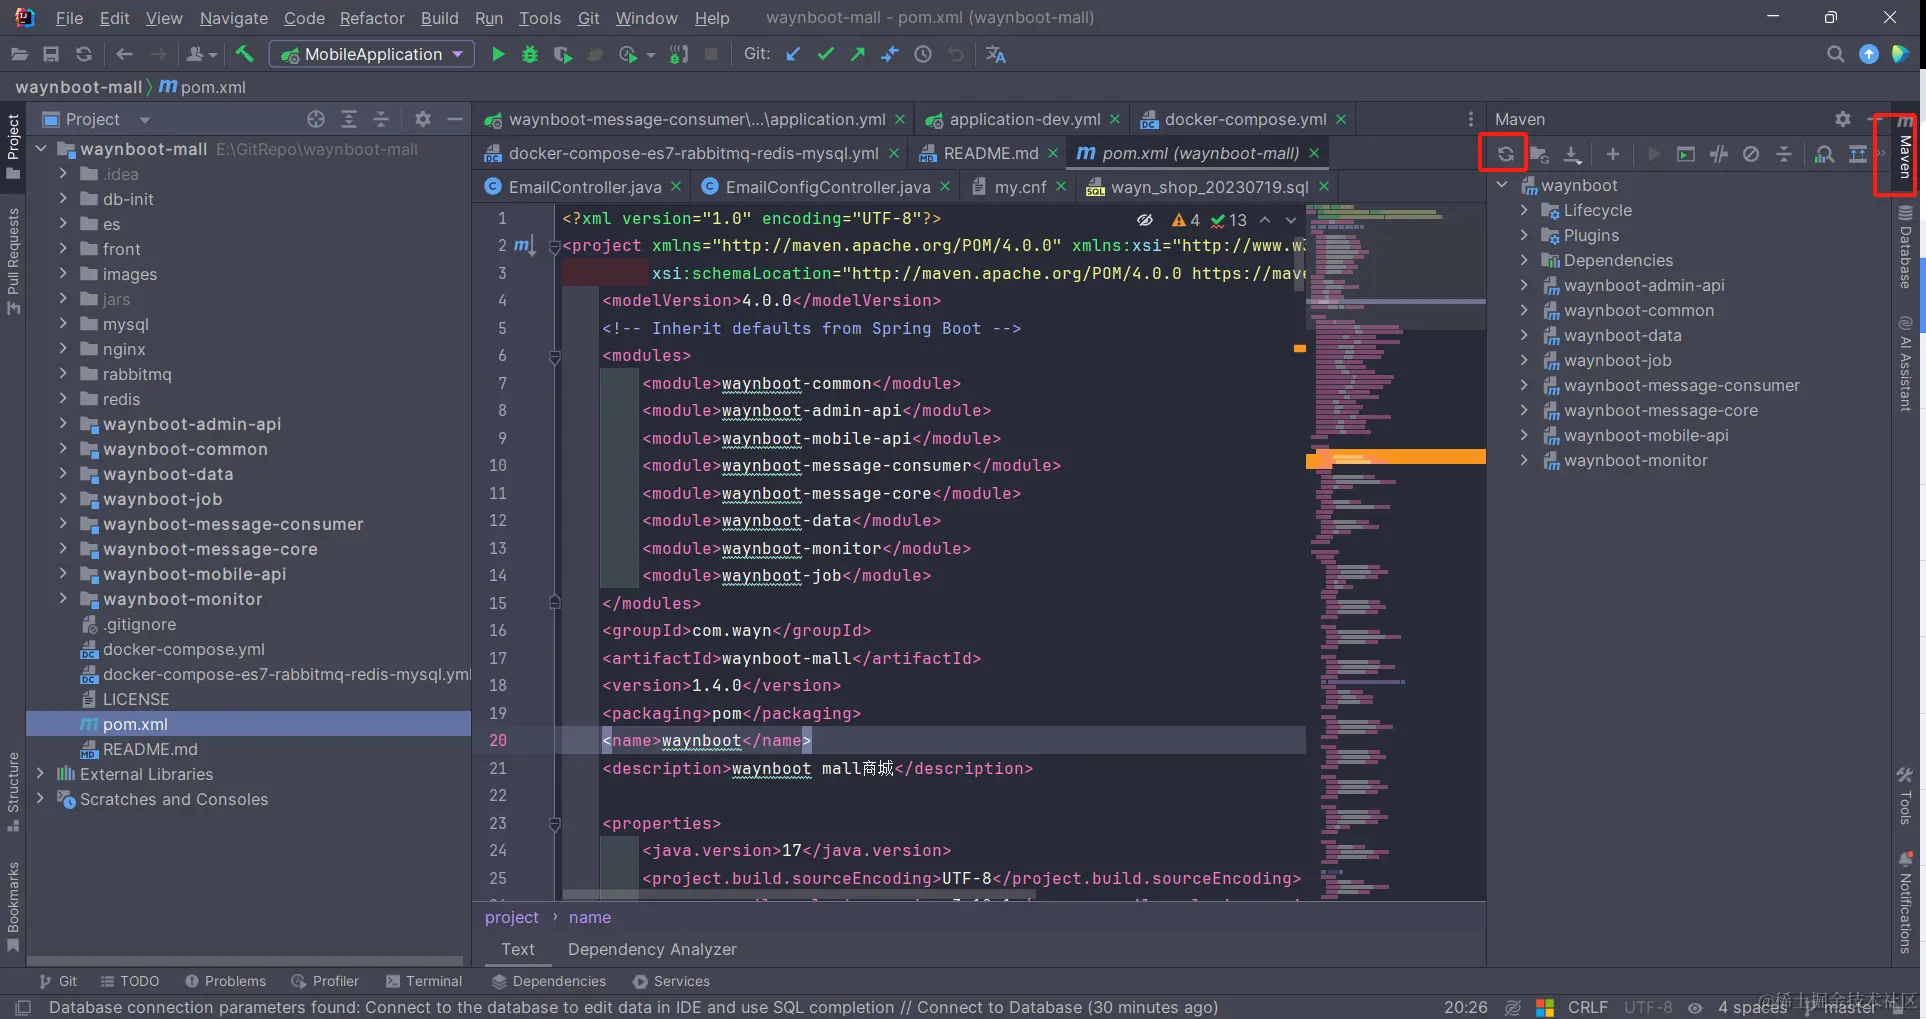Collapse all nodes in Maven tree
The image size is (1926, 1019).
(1784, 154)
